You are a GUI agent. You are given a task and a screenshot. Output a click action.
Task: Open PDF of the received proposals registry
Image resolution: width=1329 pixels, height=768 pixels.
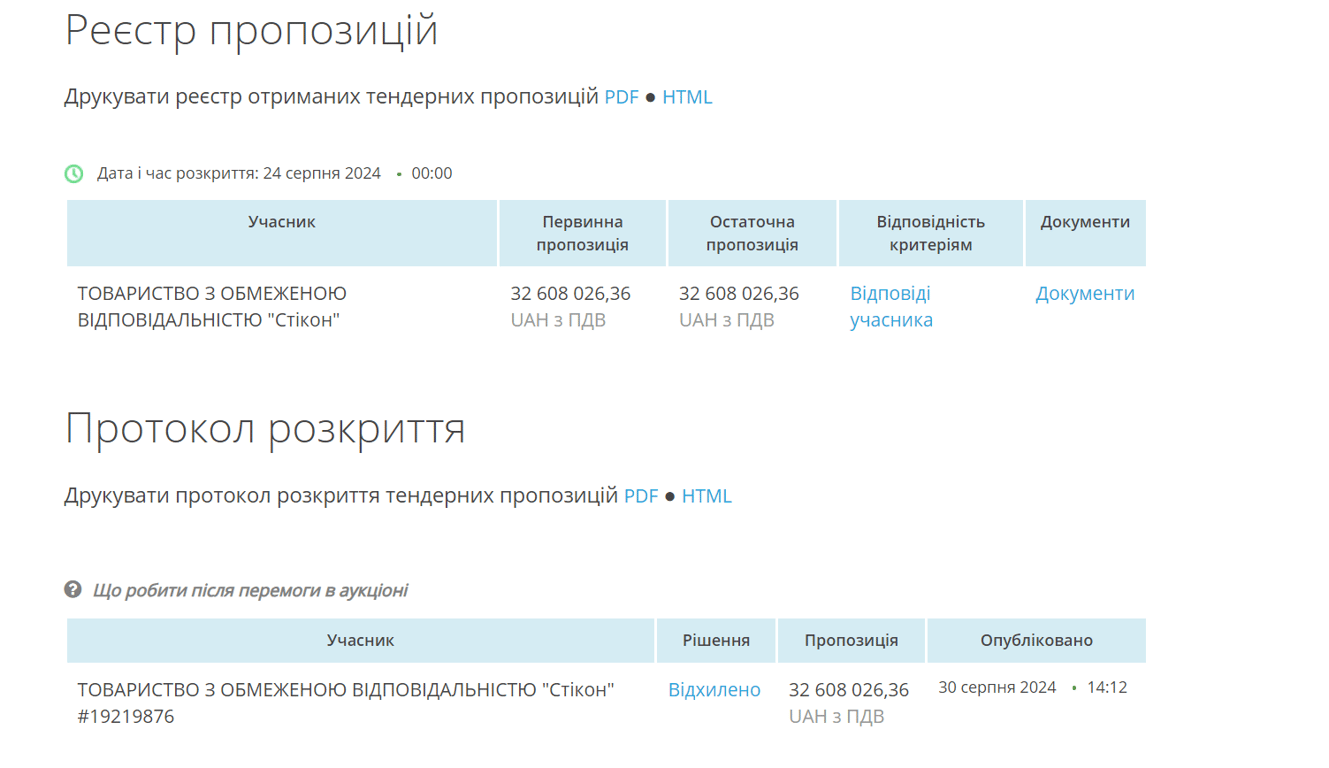(x=621, y=97)
